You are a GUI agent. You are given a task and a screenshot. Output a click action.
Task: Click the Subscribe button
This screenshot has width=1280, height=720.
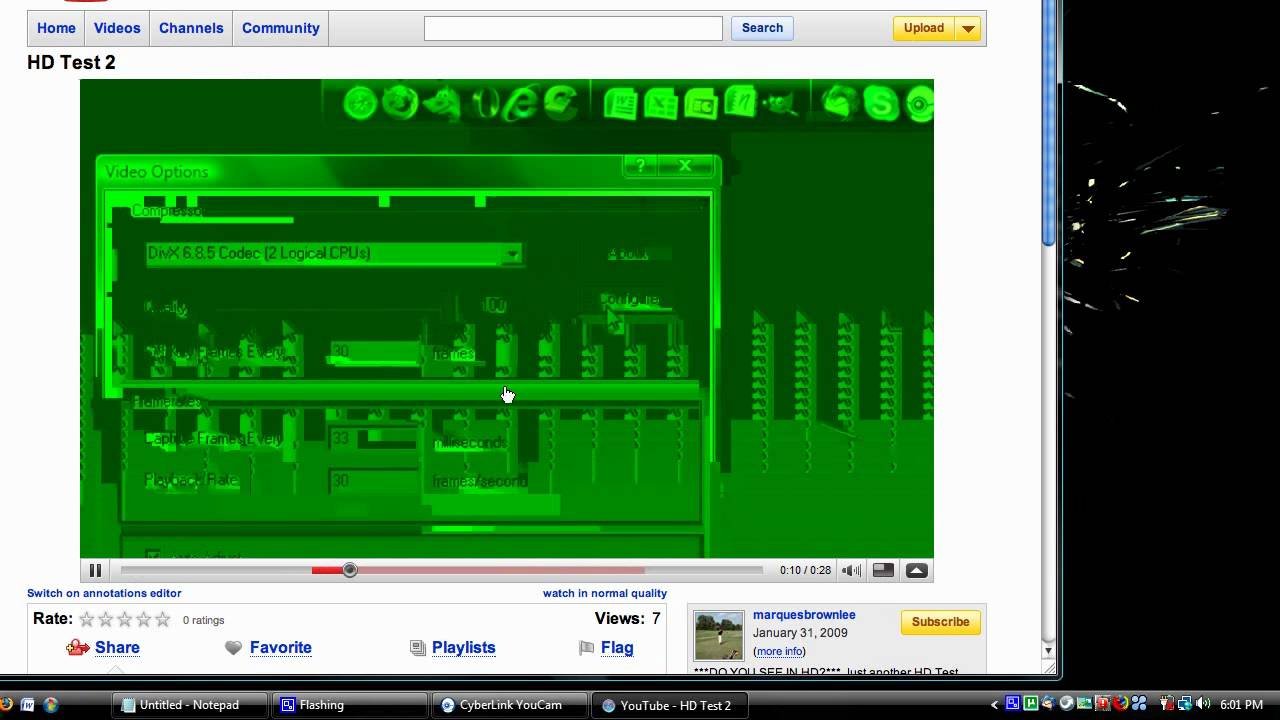click(940, 622)
